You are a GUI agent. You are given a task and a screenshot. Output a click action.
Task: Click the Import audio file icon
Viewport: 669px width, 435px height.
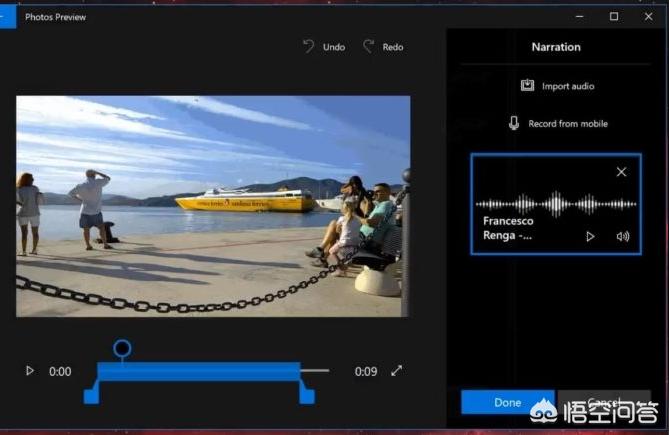527,86
